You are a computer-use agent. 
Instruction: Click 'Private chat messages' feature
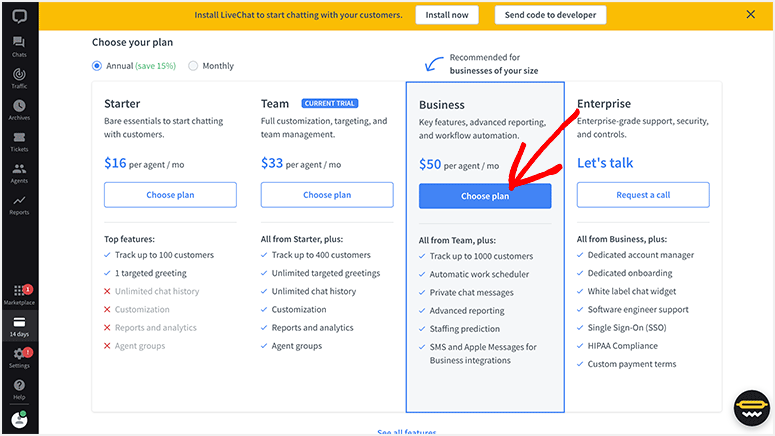(x=472, y=293)
